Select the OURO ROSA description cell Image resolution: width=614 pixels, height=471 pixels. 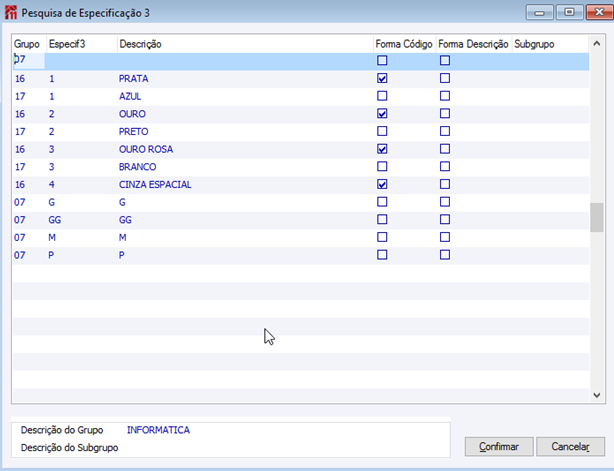click(x=146, y=149)
